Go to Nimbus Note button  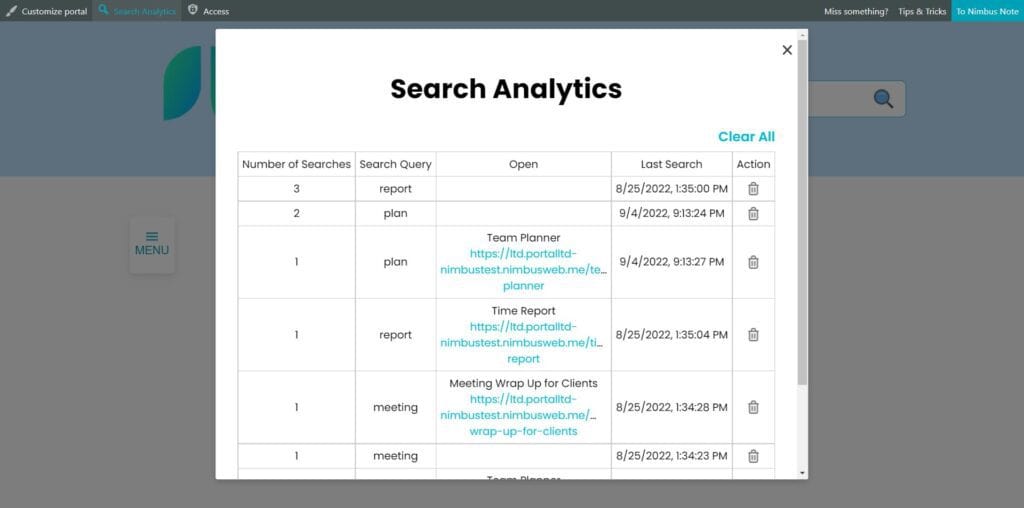pyautogui.click(x=987, y=11)
